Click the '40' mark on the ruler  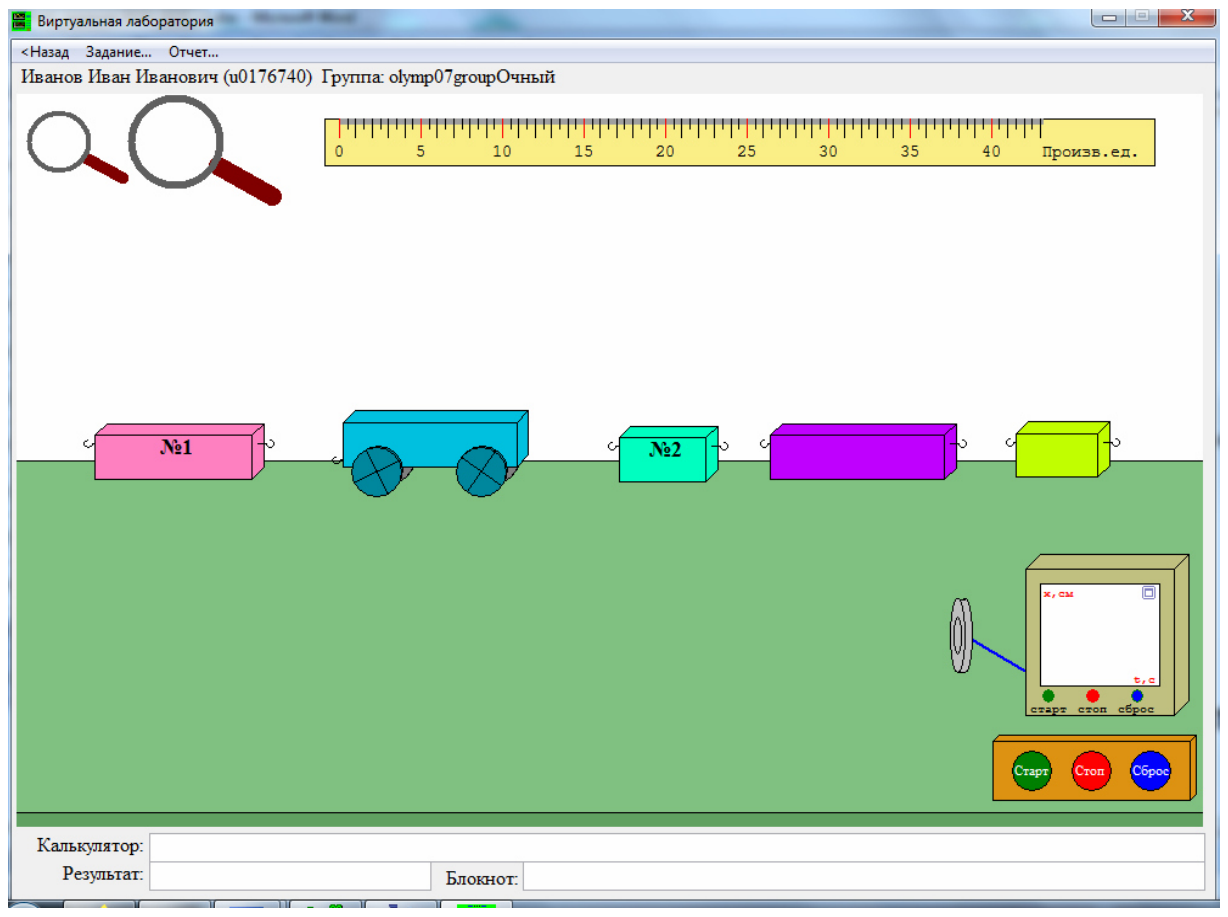point(991,152)
